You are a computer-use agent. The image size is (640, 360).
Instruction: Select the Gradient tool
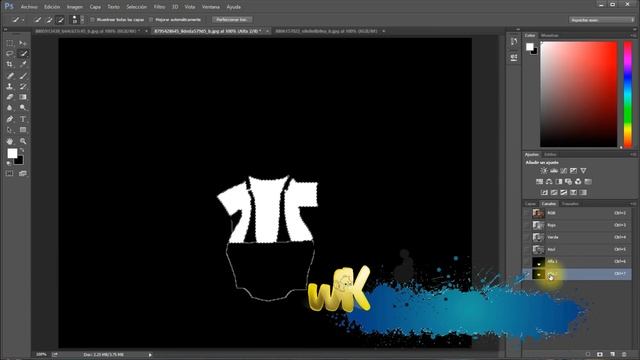23,97
